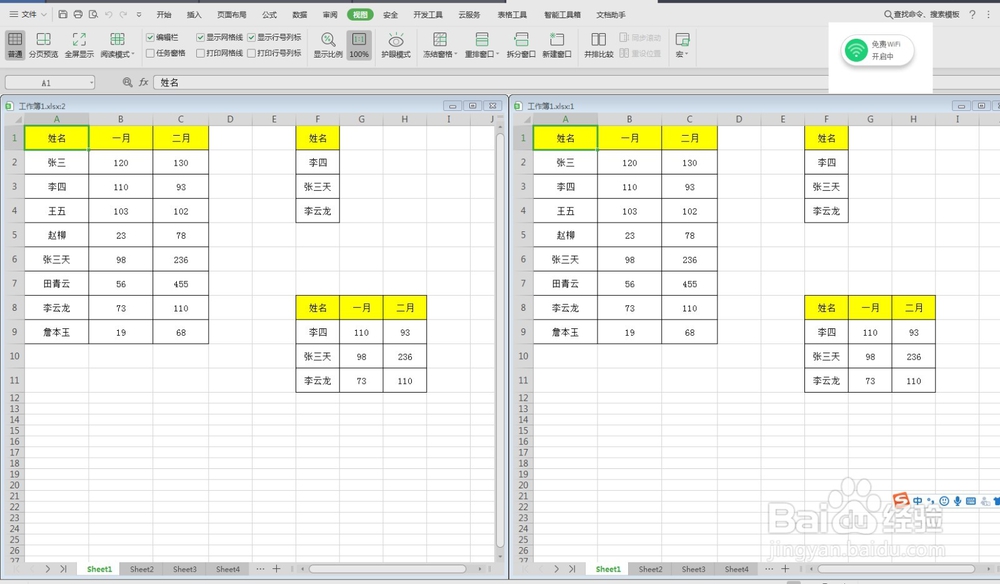Open sheet list dots in left window

(260, 569)
